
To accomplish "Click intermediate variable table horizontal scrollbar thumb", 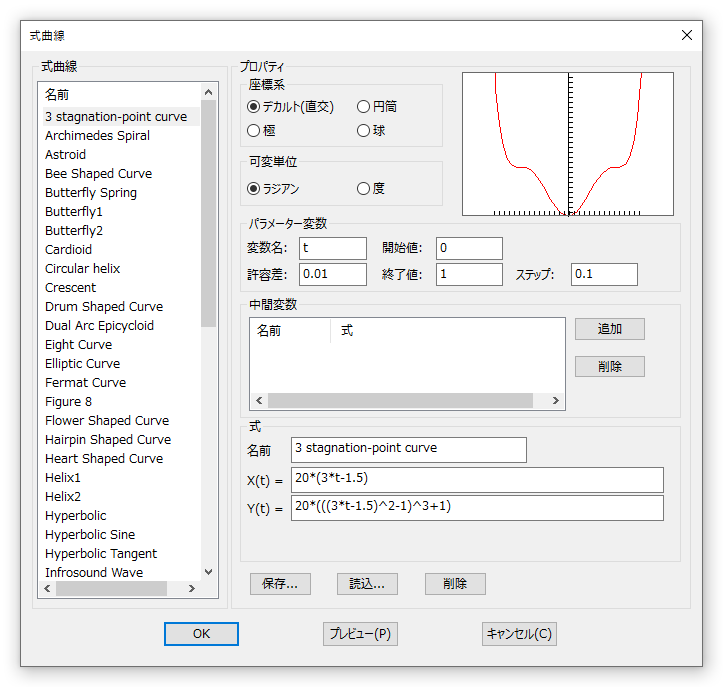I will [x=400, y=400].
